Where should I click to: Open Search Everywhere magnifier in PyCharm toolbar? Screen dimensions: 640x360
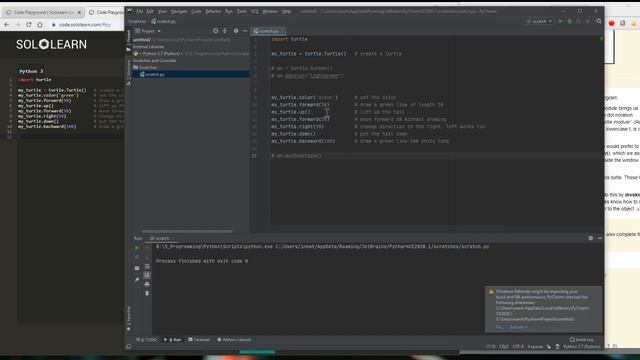(599, 21)
